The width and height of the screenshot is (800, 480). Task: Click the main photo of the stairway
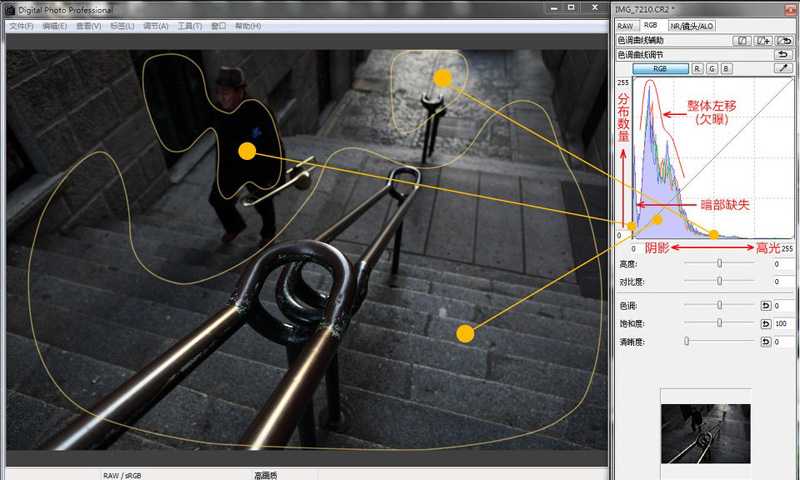click(x=307, y=250)
